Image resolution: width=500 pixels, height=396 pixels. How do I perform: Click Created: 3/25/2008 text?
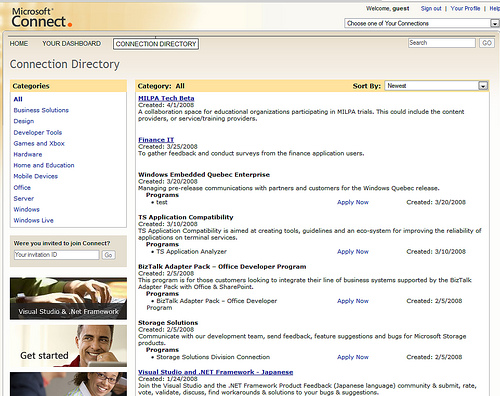(168, 147)
